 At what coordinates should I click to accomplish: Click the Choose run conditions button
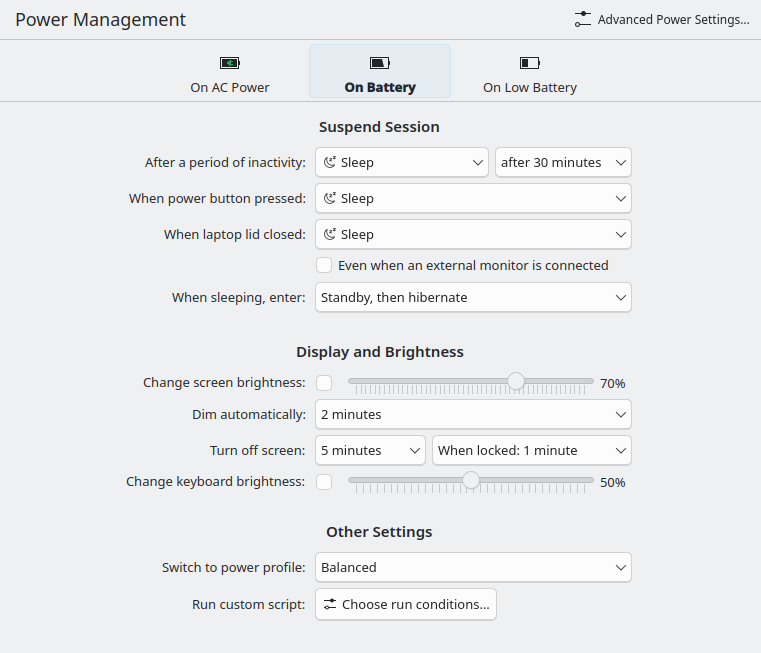point(406,604)
